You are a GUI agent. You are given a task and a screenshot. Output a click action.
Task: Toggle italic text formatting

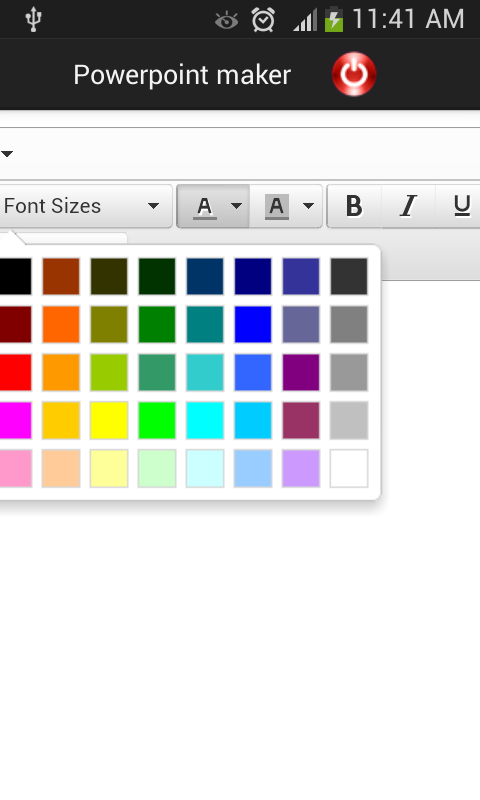click(408, 206)
